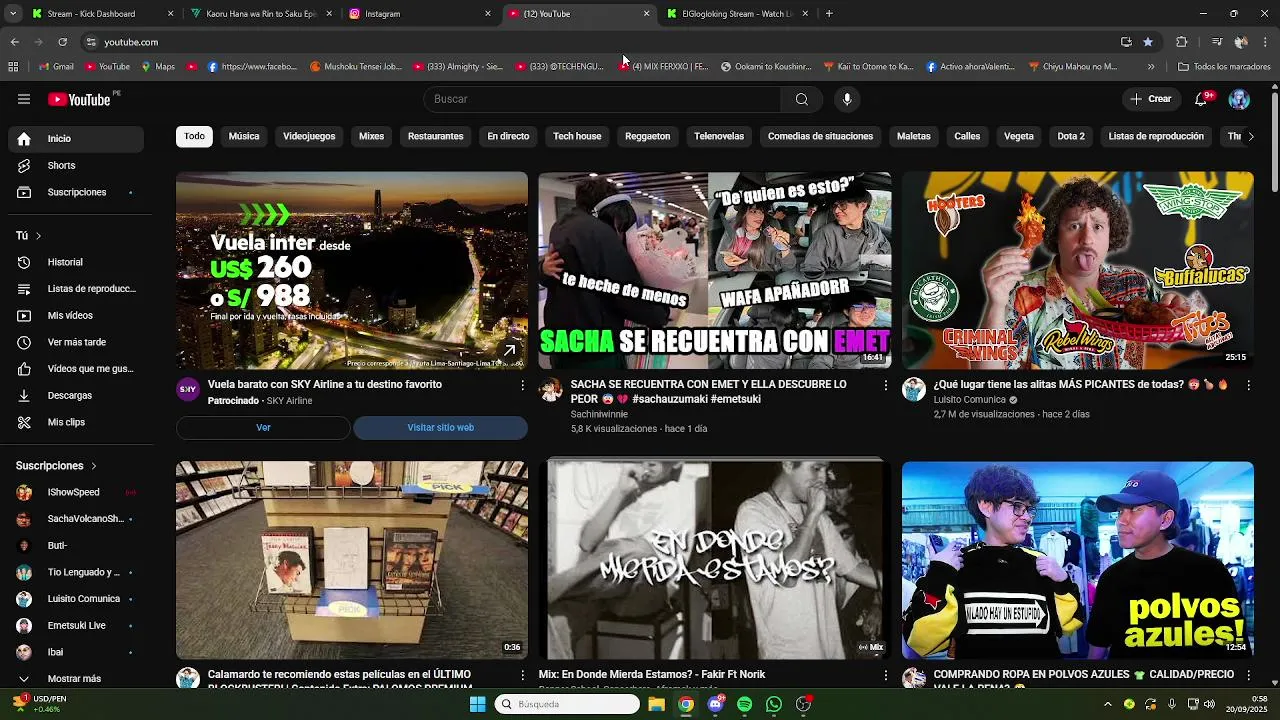The height and width of the screenshot is (720, 1280).
Task: Expand the Suscripciones section heading
Action: tap(56, 466)
